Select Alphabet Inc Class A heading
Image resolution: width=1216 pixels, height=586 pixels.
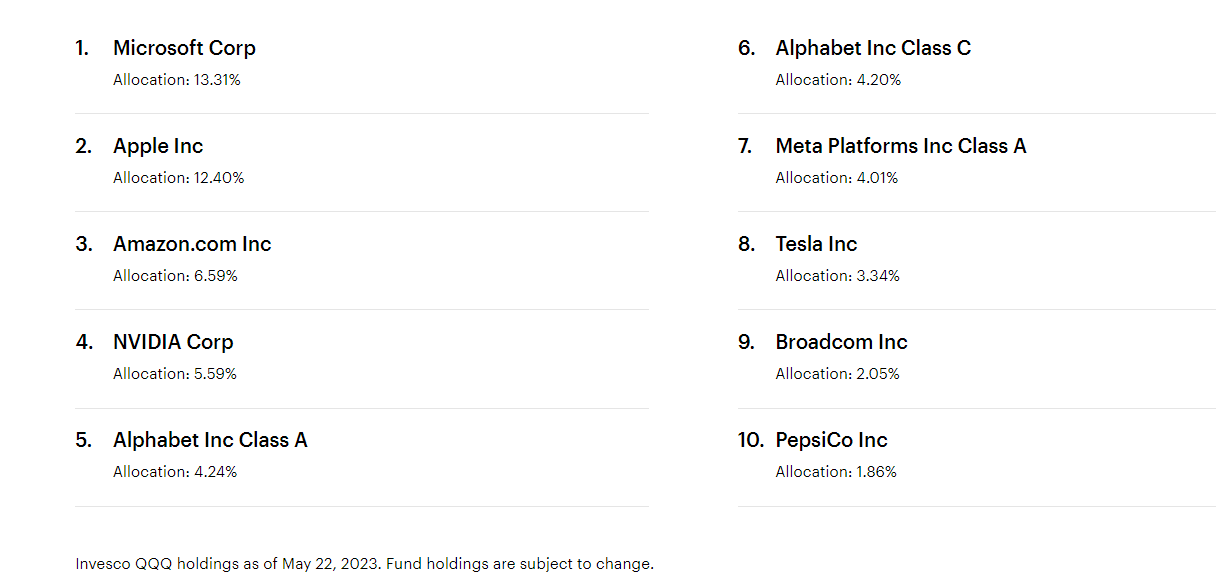pos(210,440)
